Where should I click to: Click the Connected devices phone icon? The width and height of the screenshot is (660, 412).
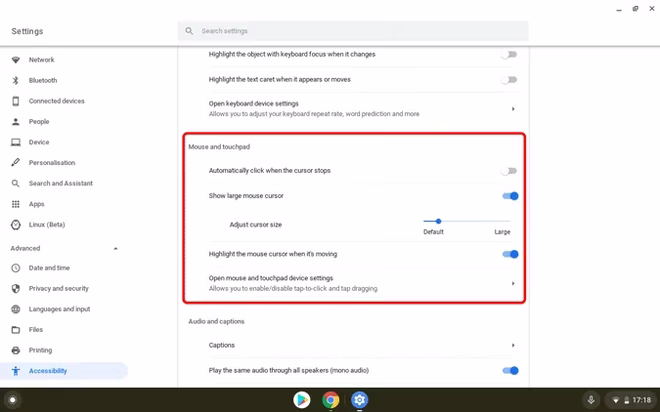pyautogui.click(x=16, y=101)
